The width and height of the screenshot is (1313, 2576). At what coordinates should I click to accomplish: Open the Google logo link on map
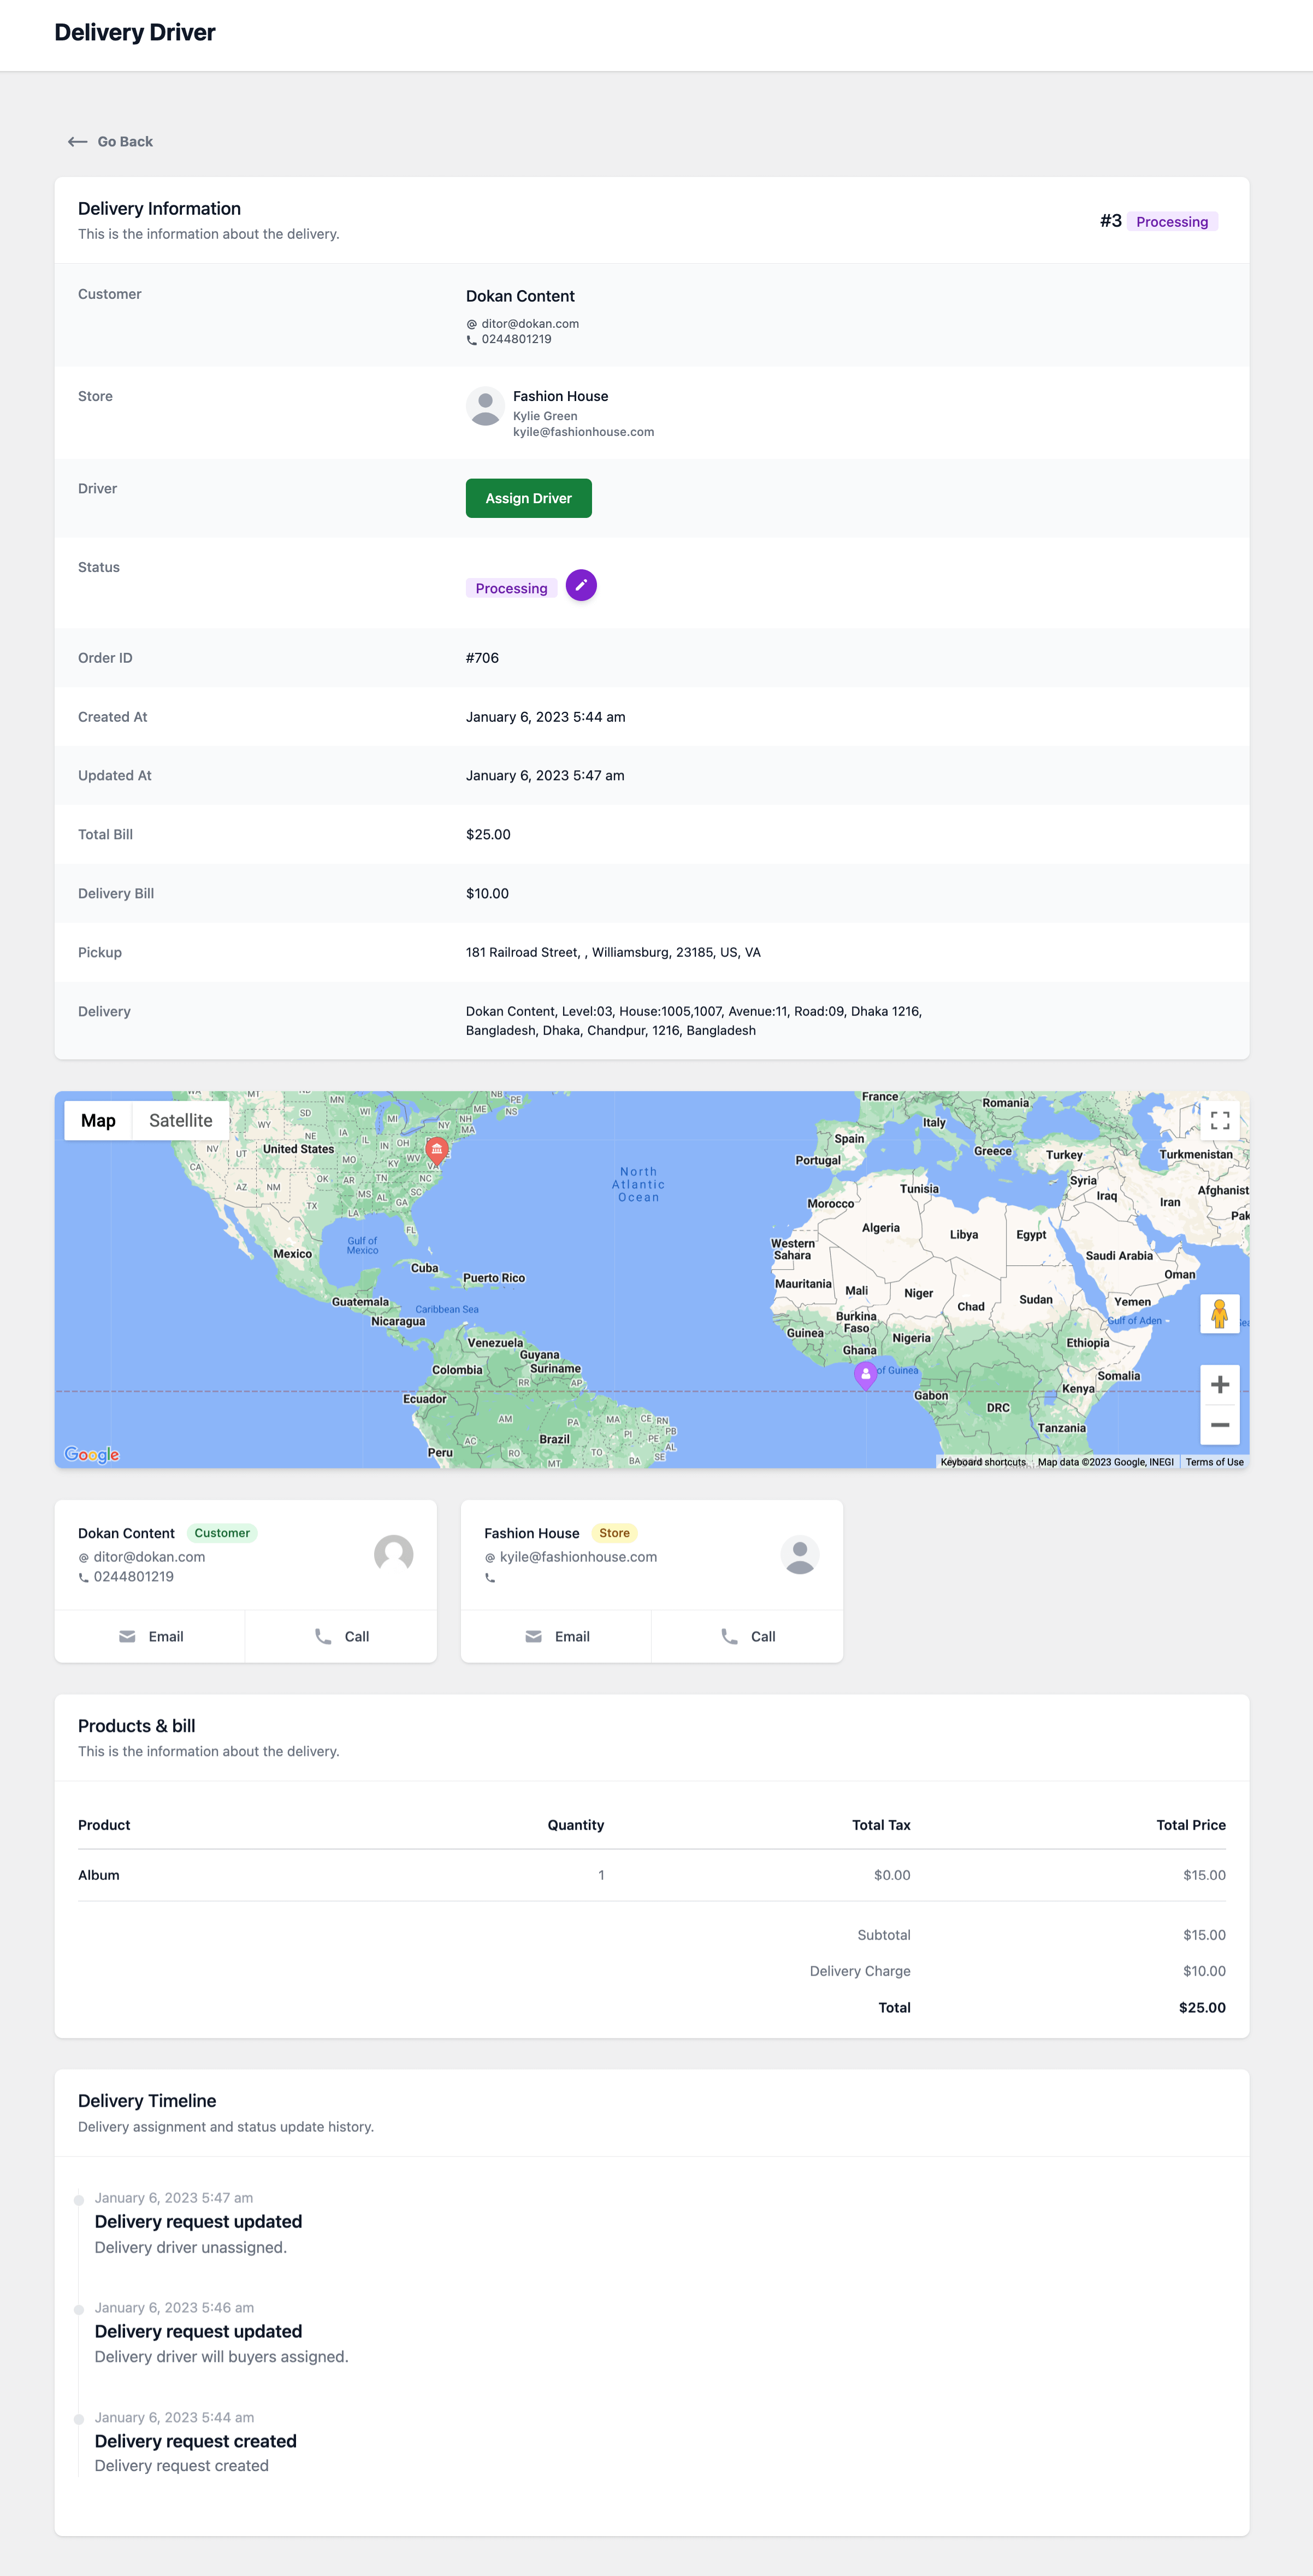[92, 1454]
